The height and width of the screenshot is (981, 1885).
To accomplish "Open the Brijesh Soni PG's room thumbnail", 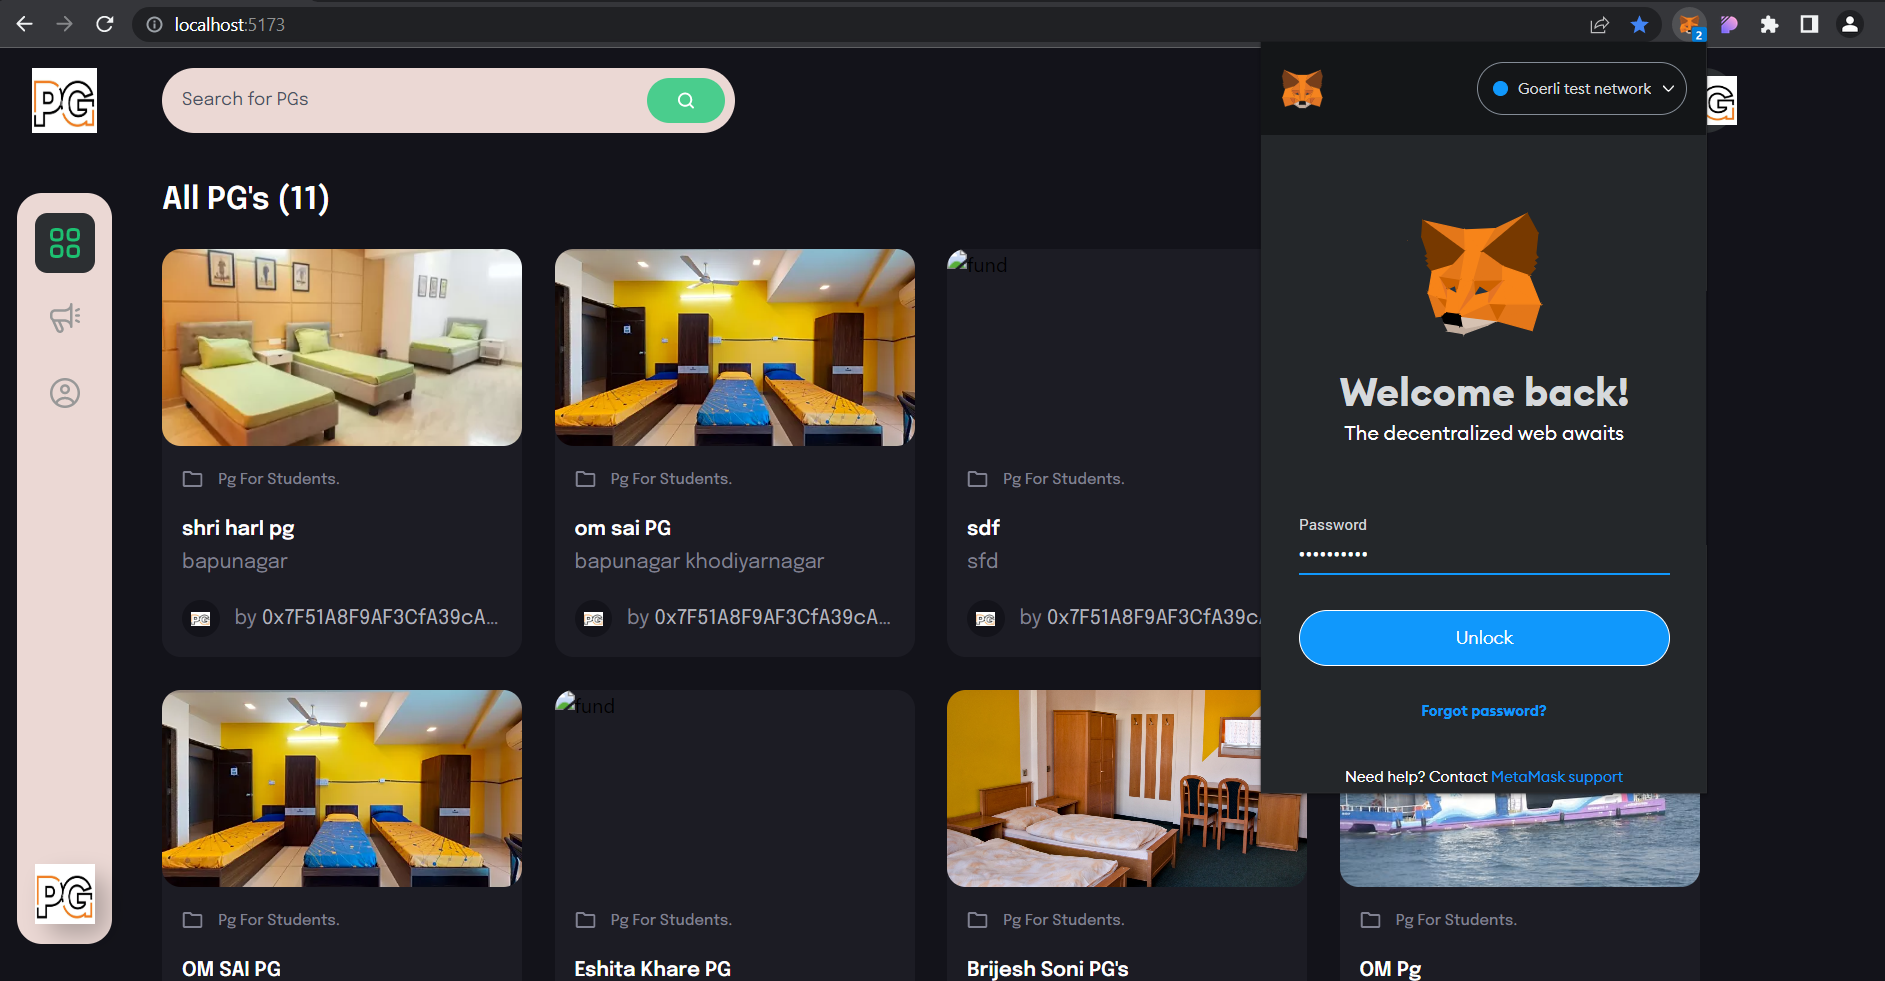I will point(1126,788).
